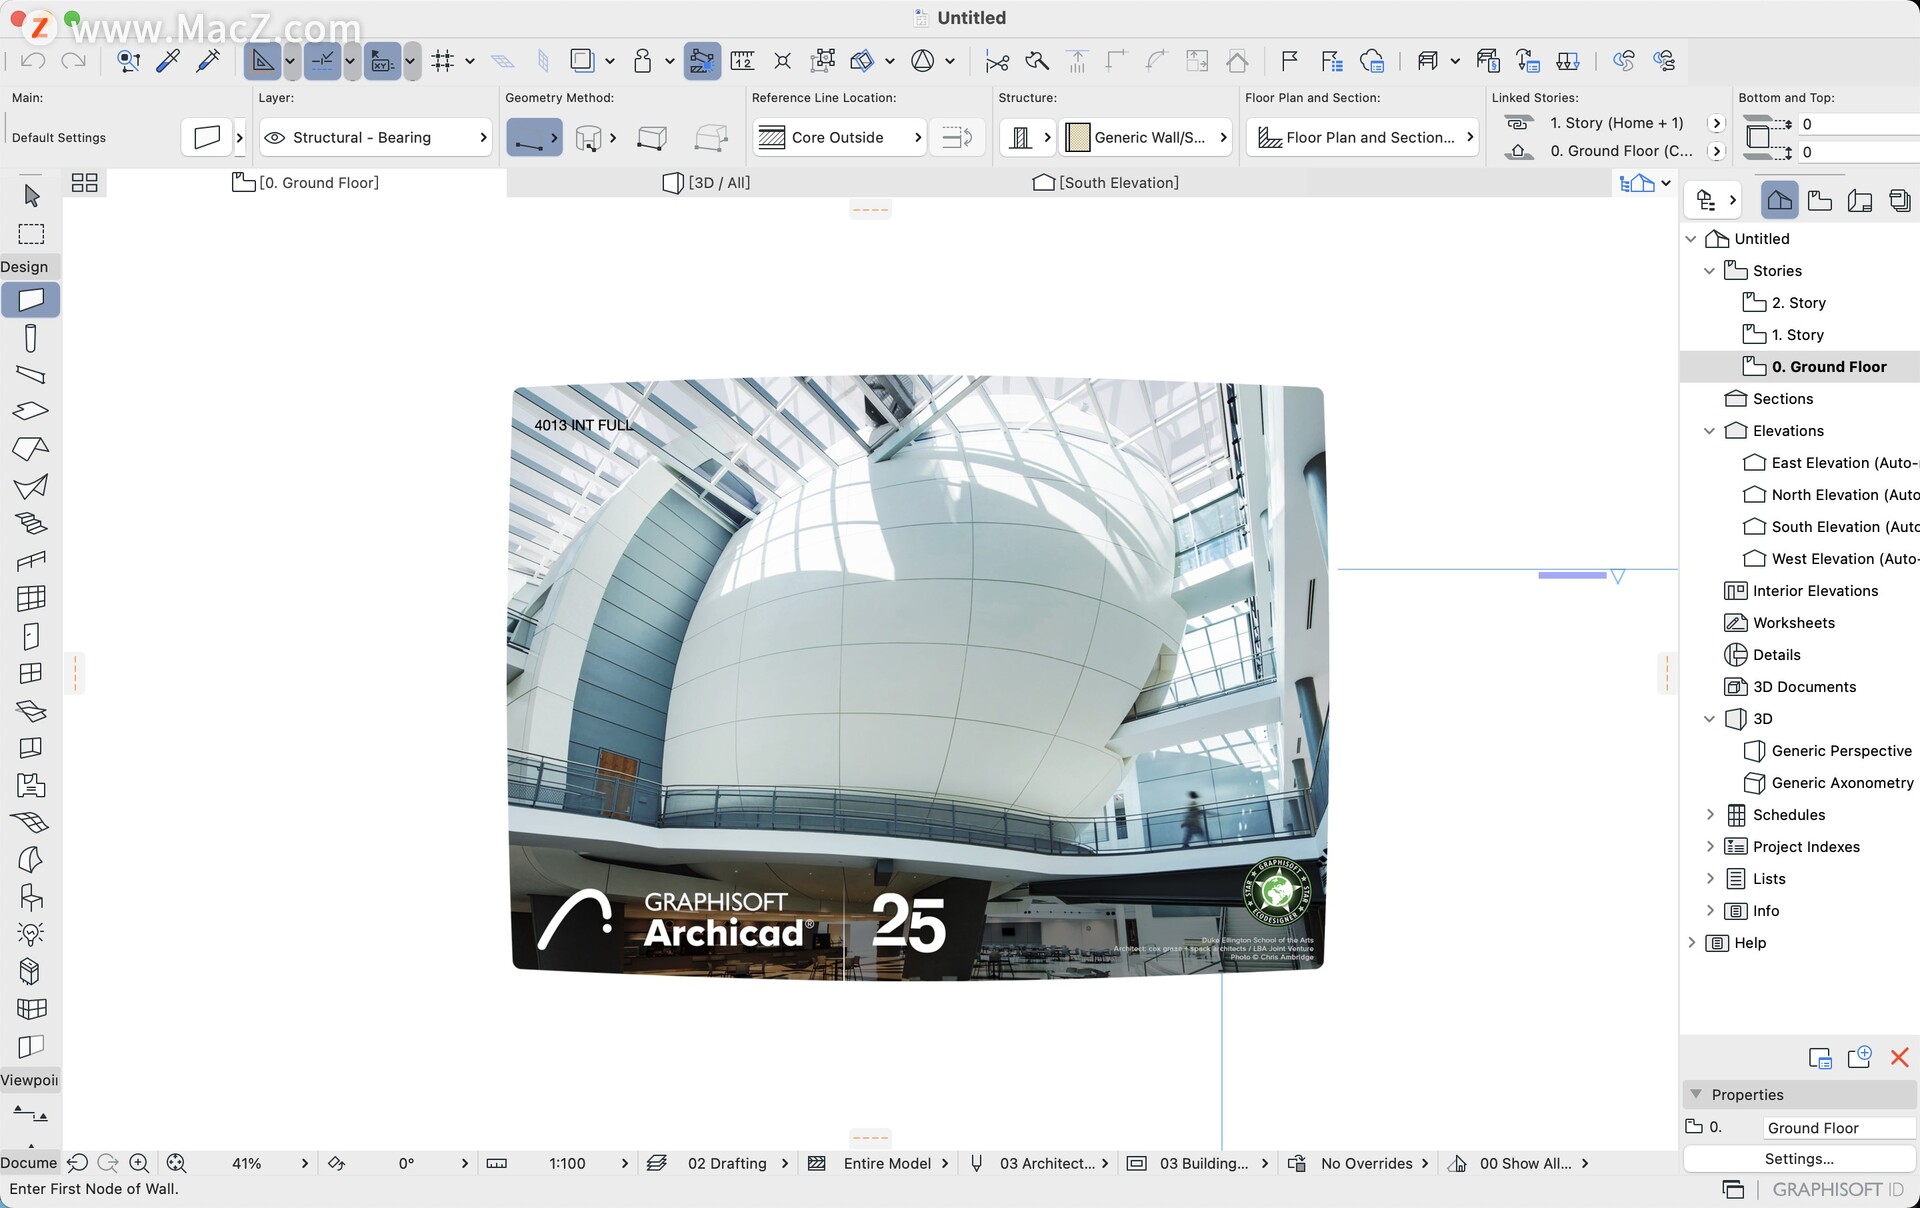Viewport: 1920px width, 1208px height.
Task: Collapse the Stories section
Action: coord(1709,270)
